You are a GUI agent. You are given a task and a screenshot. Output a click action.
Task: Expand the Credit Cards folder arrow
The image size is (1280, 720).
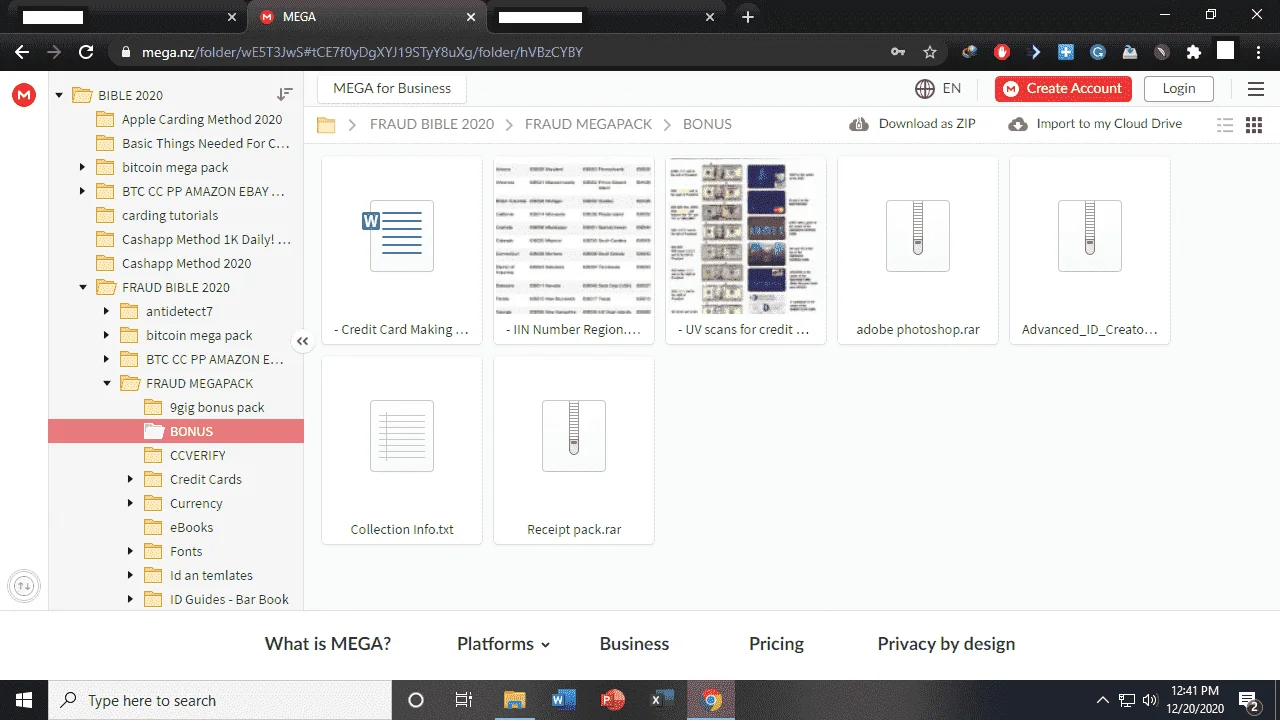[131, 480]
